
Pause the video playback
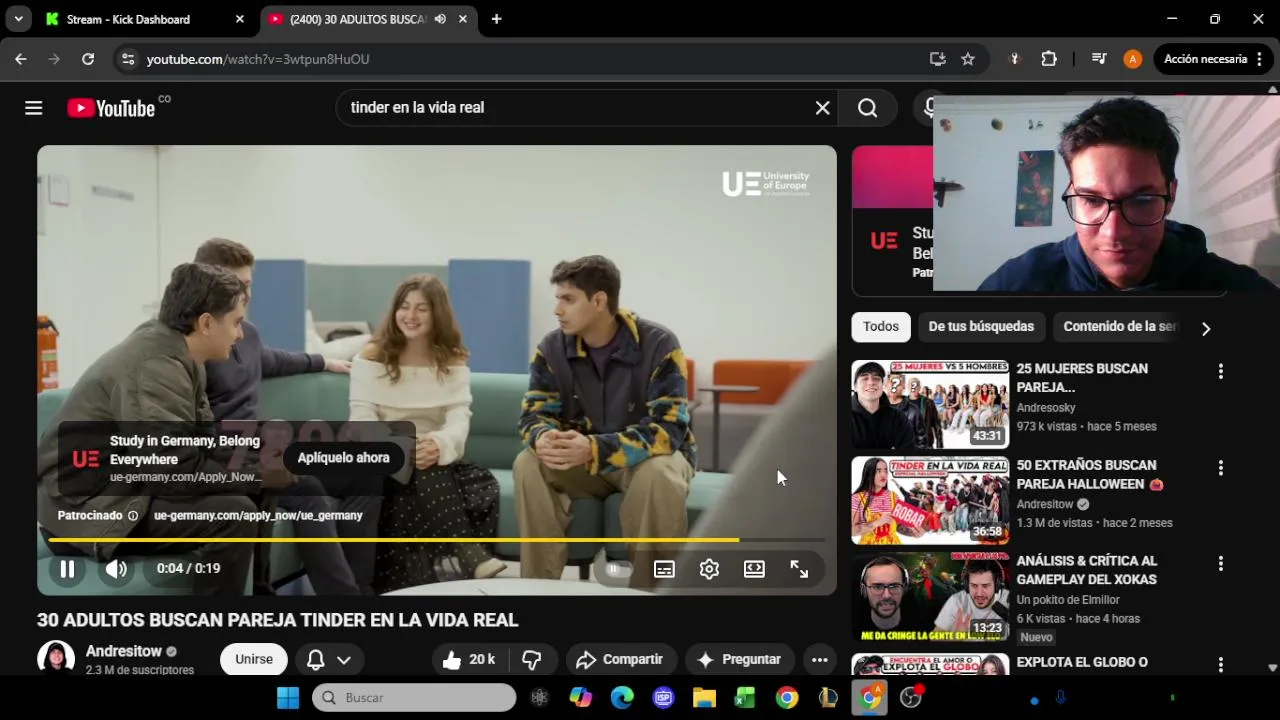click(67, 569)
